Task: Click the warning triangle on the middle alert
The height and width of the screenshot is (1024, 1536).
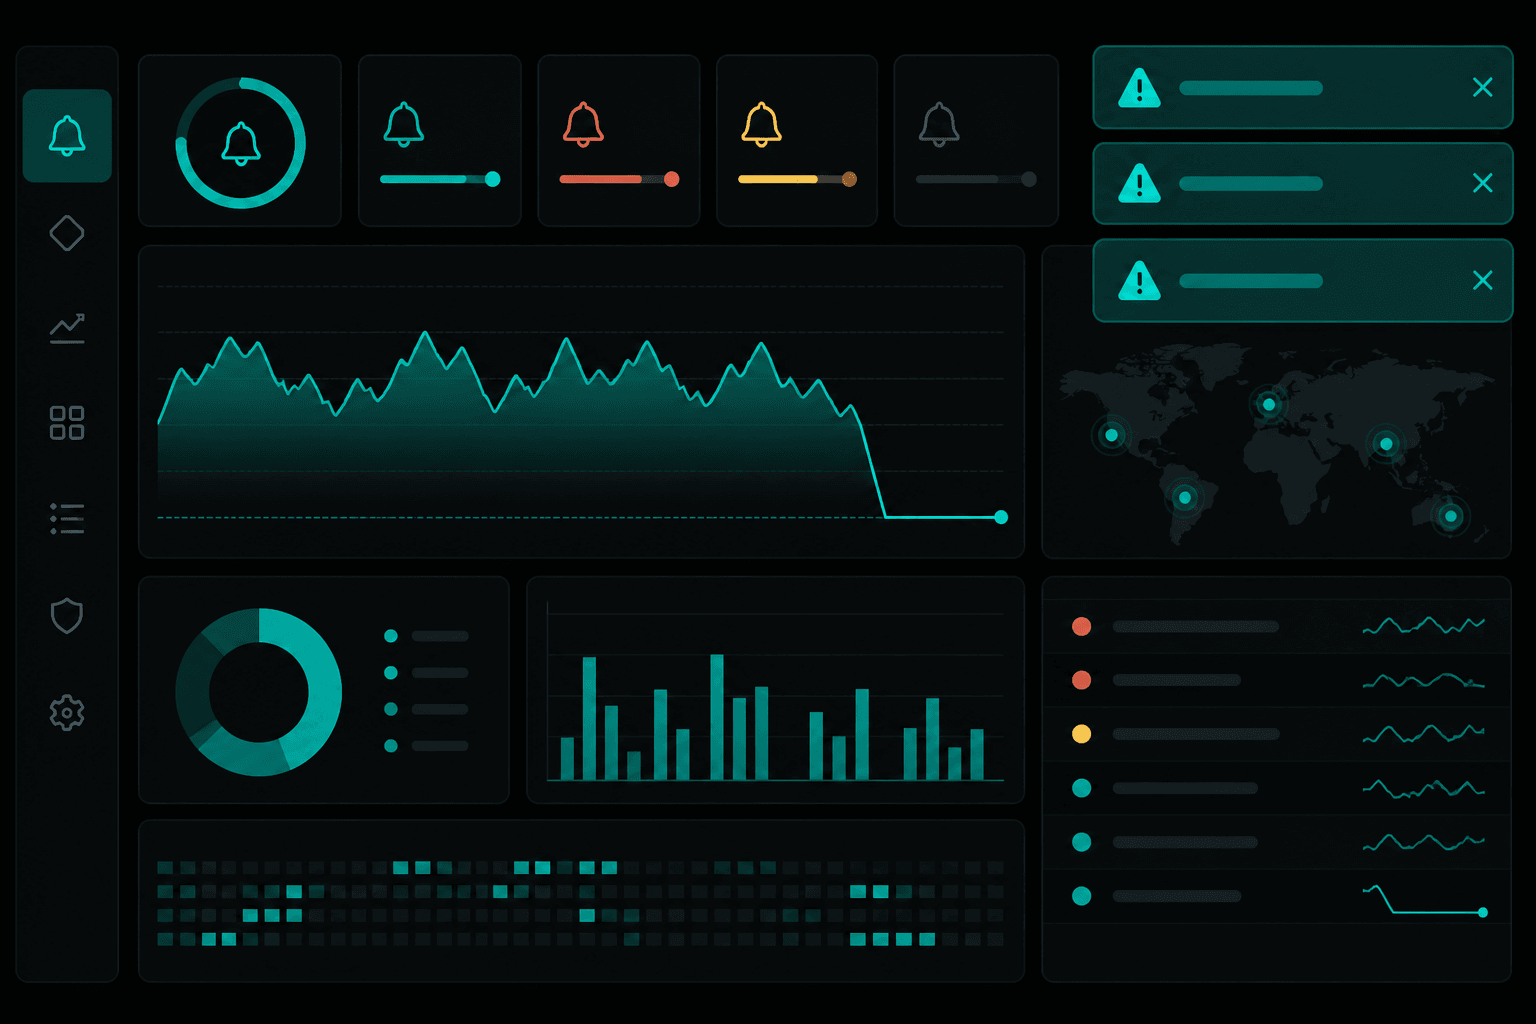Action: (x=1139, y=184)
